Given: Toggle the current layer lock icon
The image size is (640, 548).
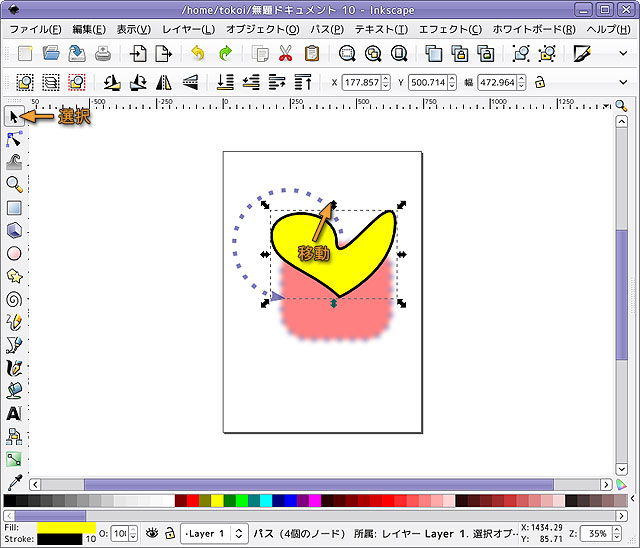Looking at the screenshot, I should click(170, 533).
